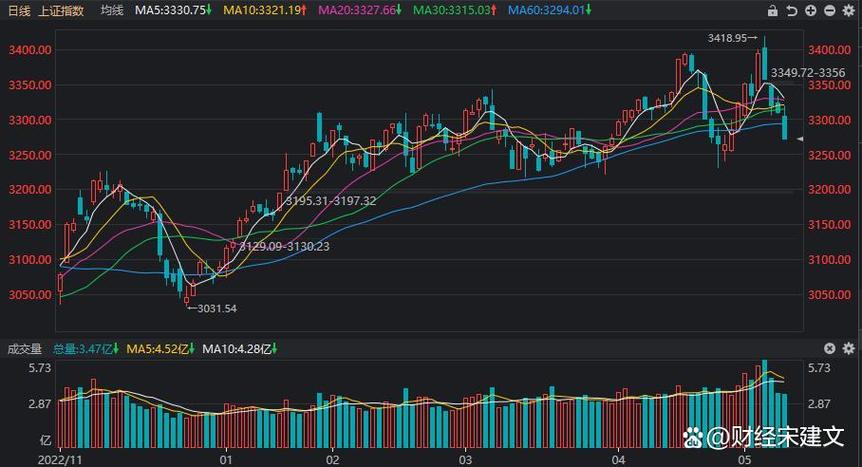Screen dimensions: 862x467
Task: Click the undo arrow icon
Action: coord(792,11)
